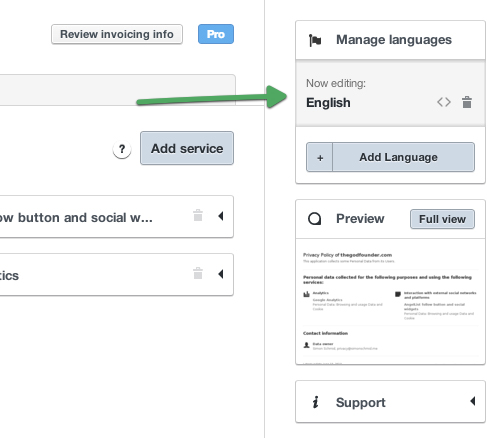Open embed code icon for English

coord(444,102)
